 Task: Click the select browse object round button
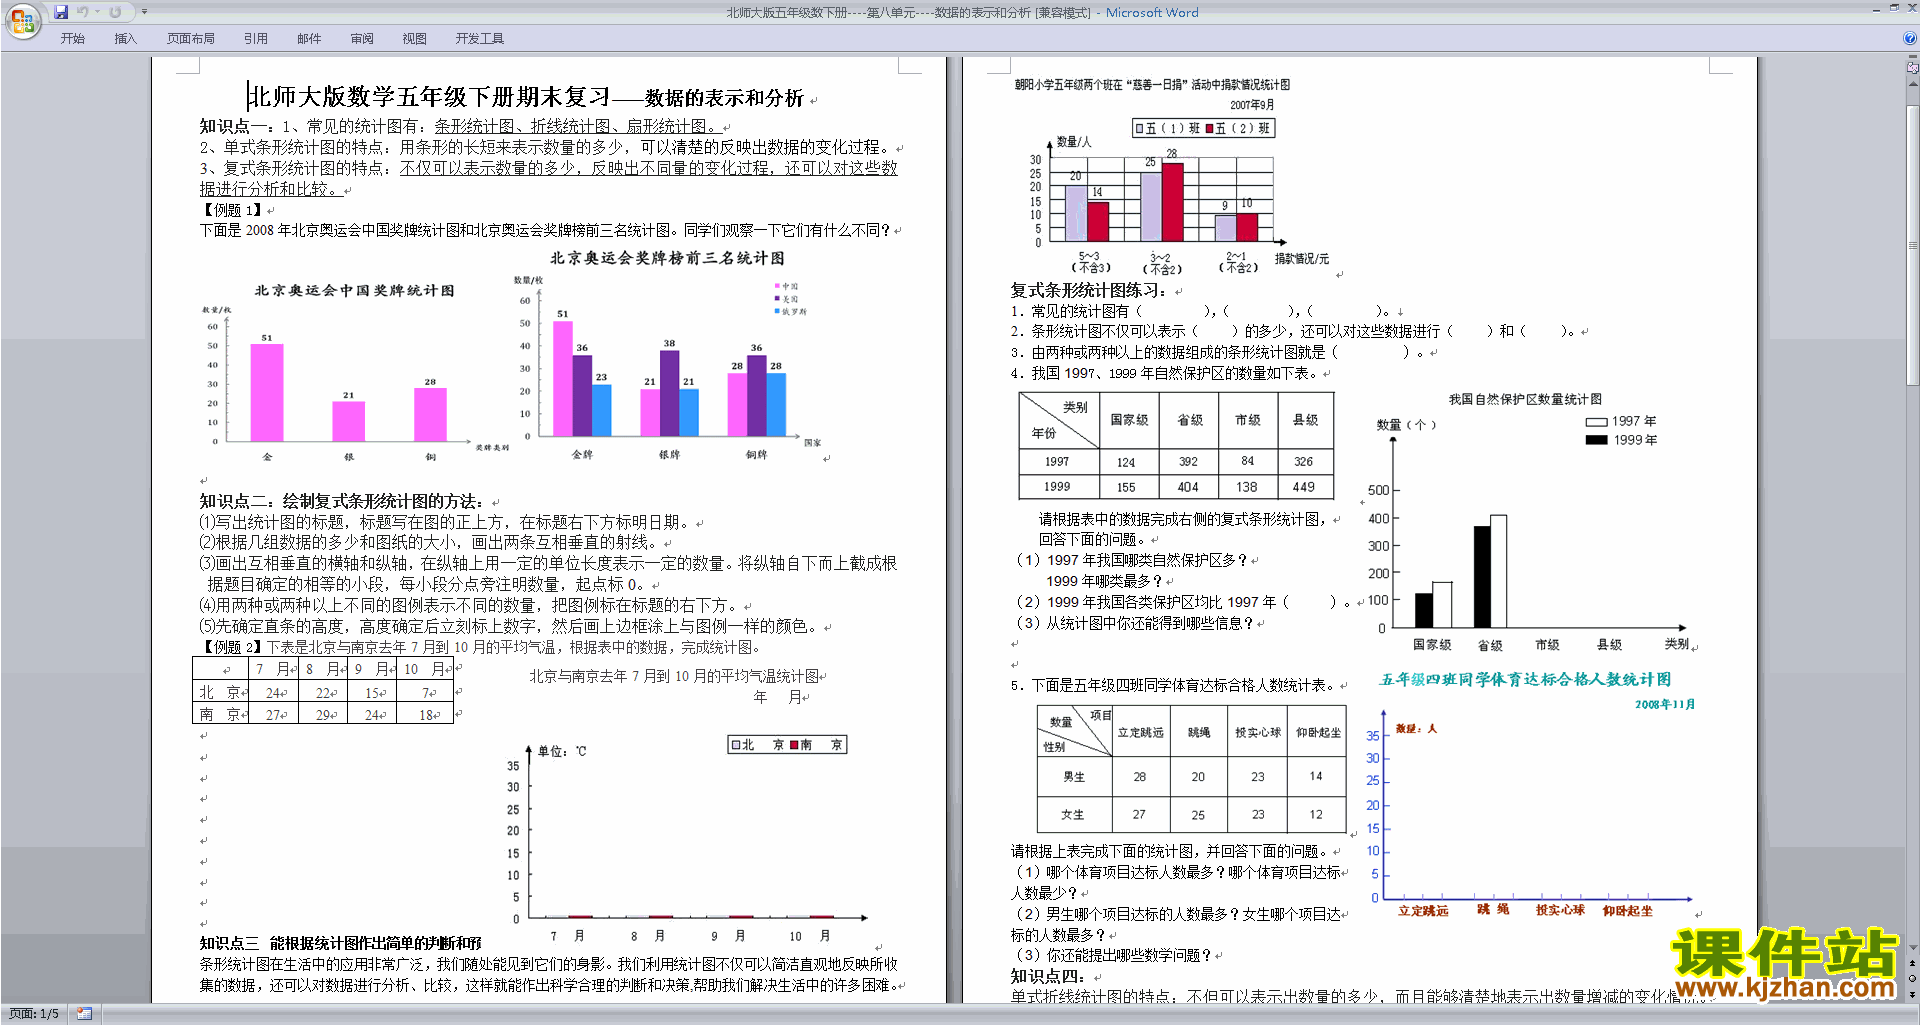(x=1913, y=978)
